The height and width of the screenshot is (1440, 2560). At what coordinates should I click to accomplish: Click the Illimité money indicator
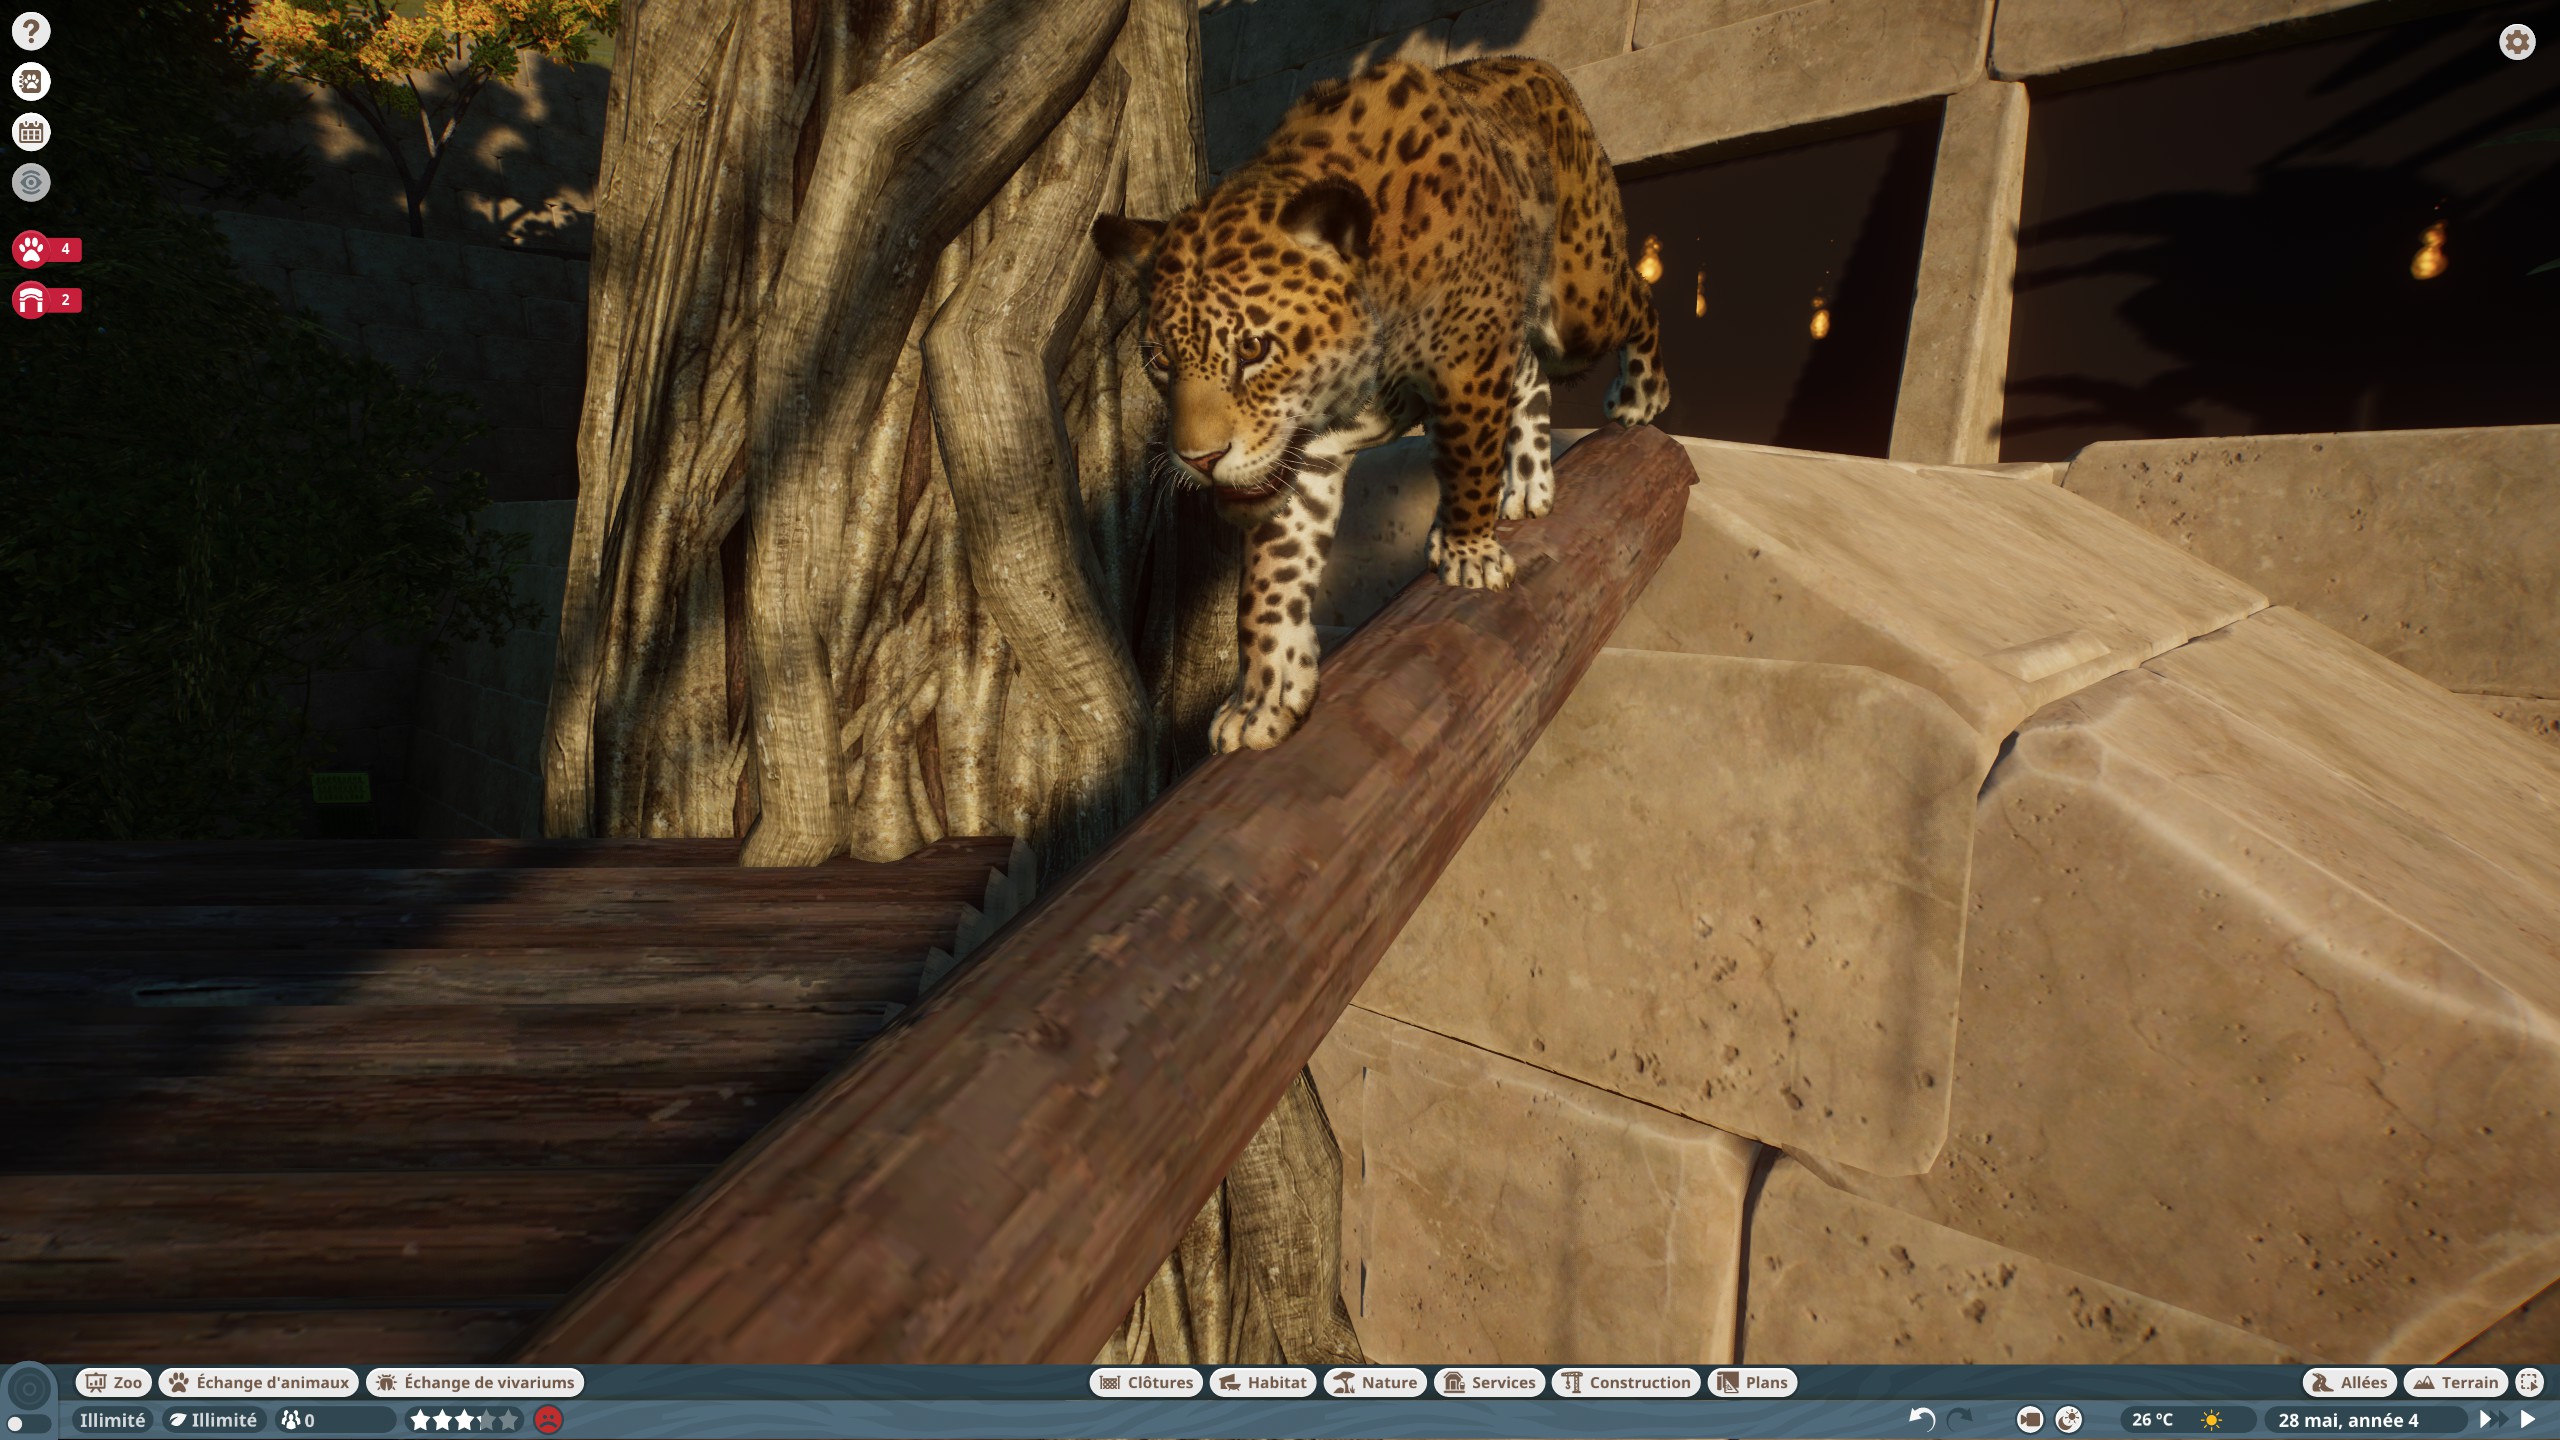pos(112,1420)
